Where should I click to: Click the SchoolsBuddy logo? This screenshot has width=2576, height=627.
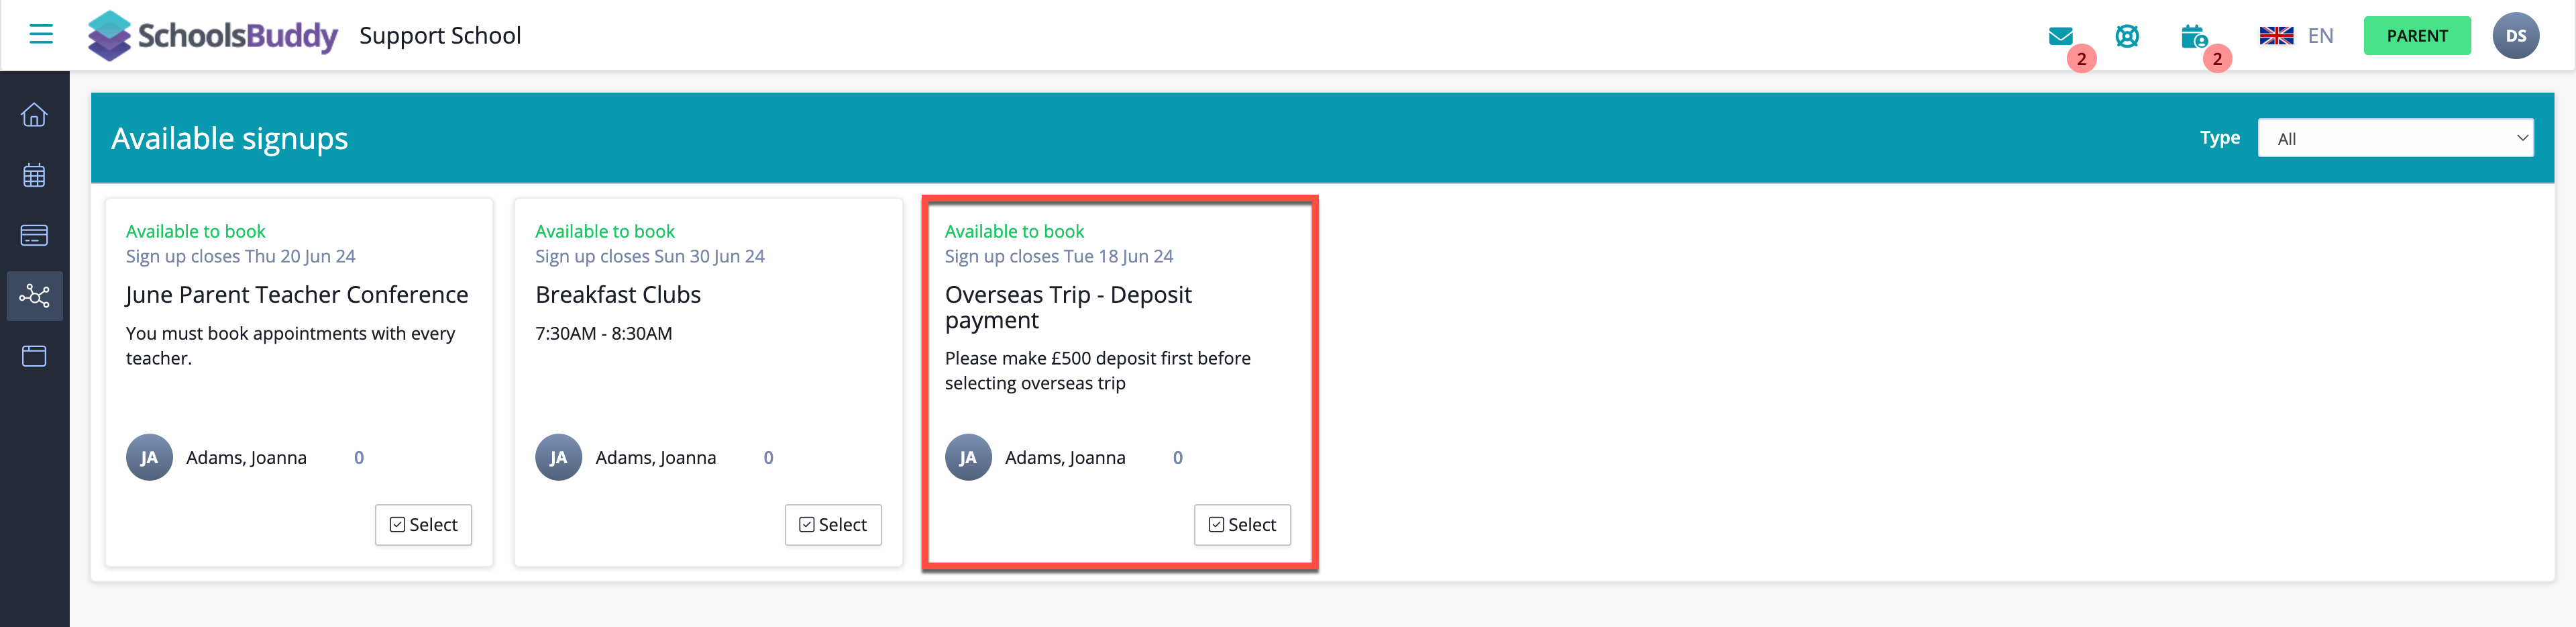pyautogui.click(x=212, y=36)
